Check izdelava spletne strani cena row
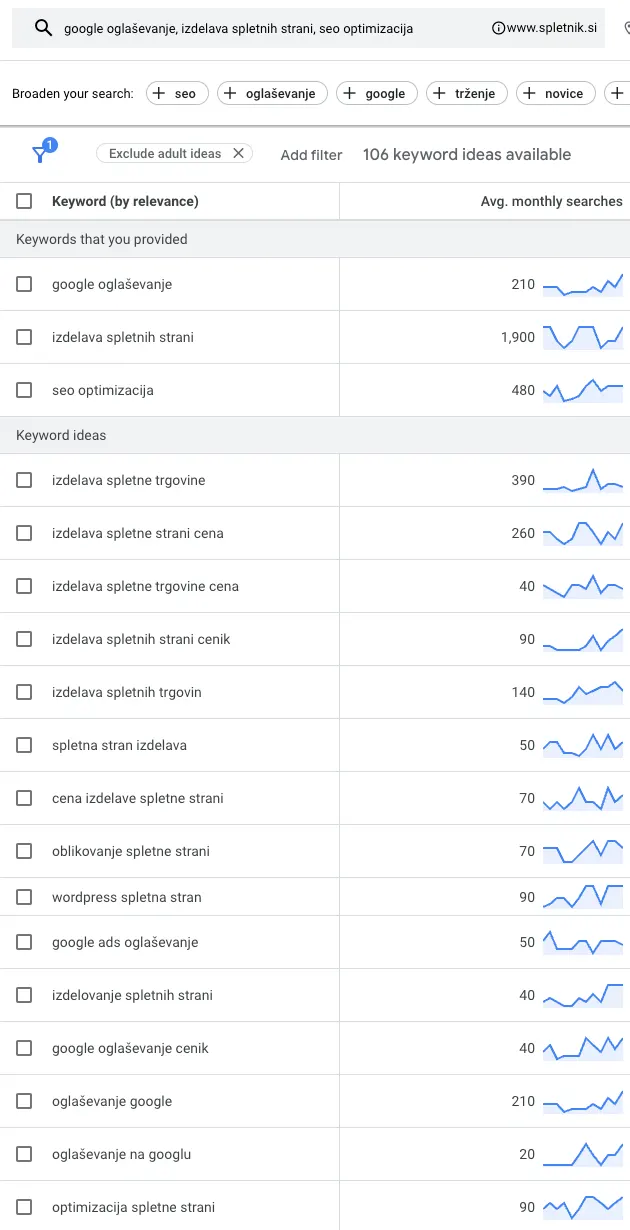Screen dimensions: 630x1230 [x=24, y=533]
